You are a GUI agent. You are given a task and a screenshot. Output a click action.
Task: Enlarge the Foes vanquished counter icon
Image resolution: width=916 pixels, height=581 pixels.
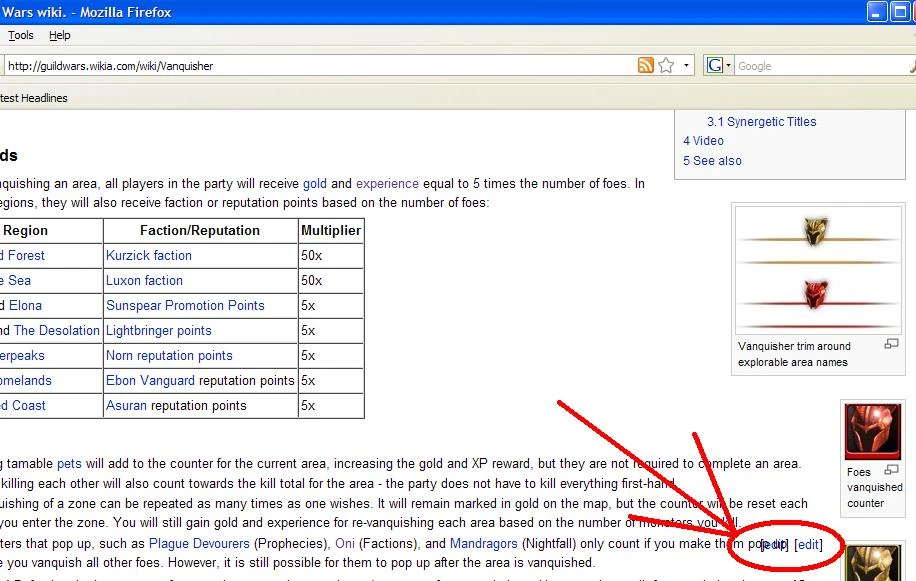pyautogui.click(x=891, y=469)
